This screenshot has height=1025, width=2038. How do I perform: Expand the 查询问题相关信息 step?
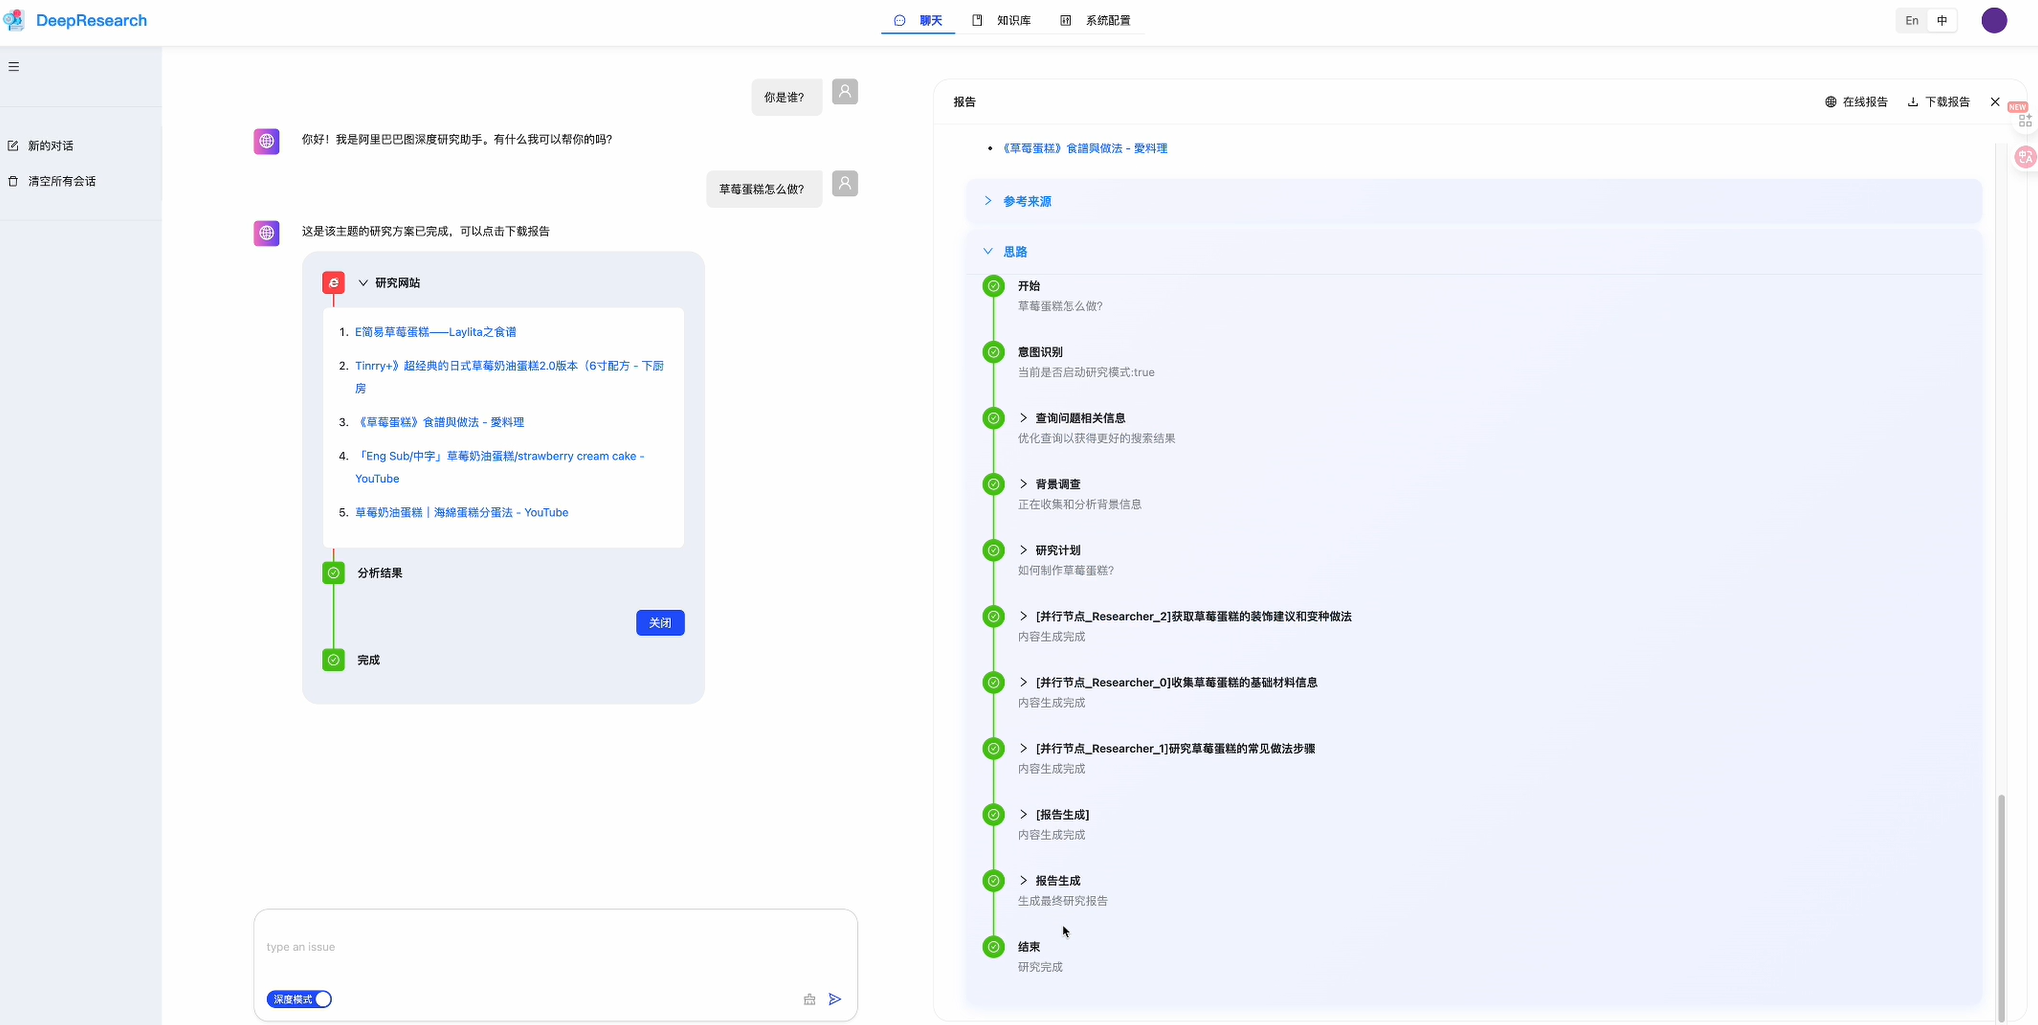click(x=1024, y=418)
